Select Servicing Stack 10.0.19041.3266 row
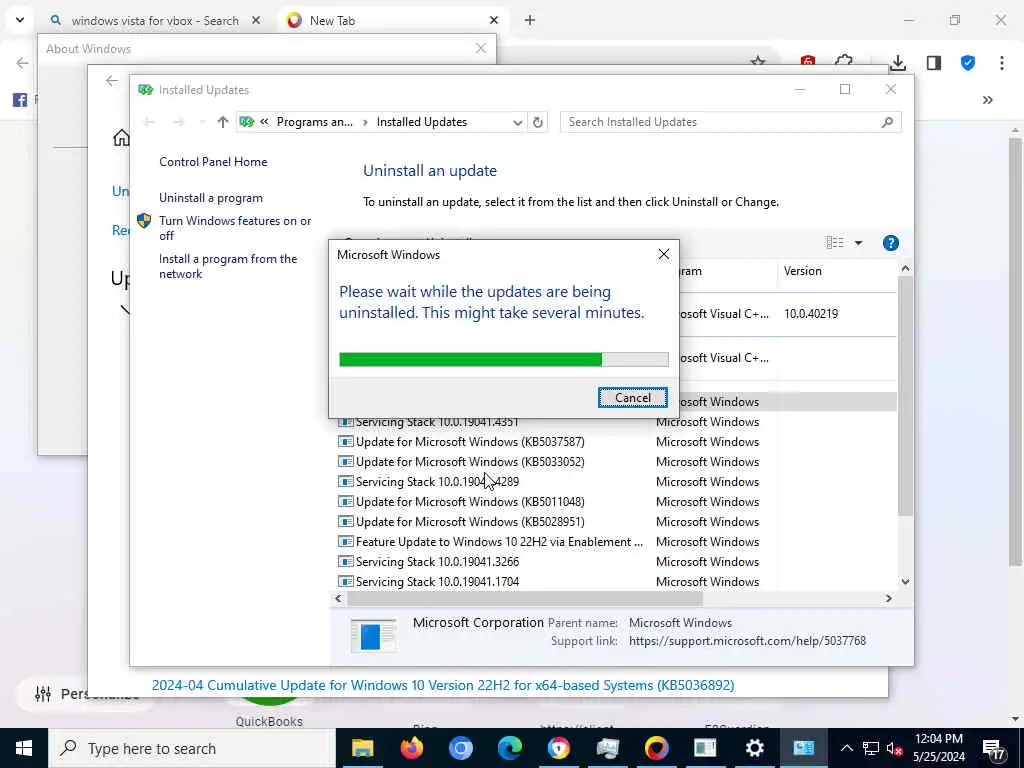 click(x=616, y=562)
